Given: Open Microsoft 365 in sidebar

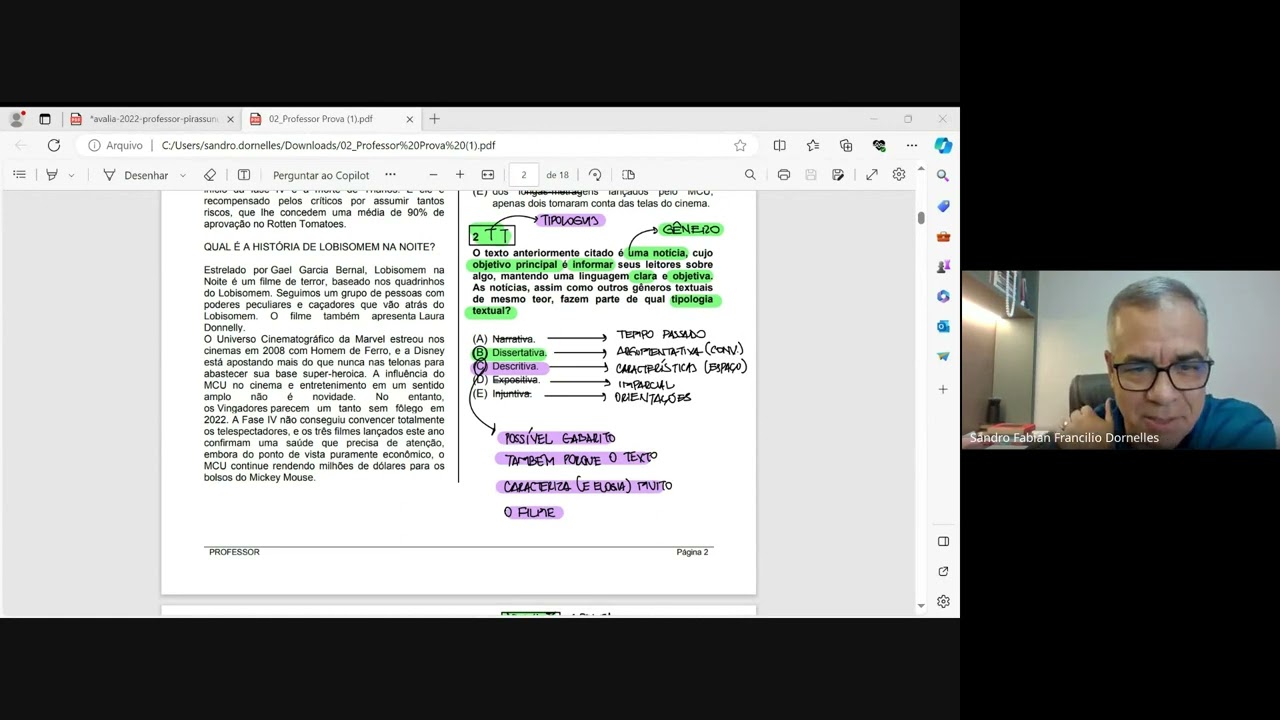Looking at the screenshot, I should [943, 297].
